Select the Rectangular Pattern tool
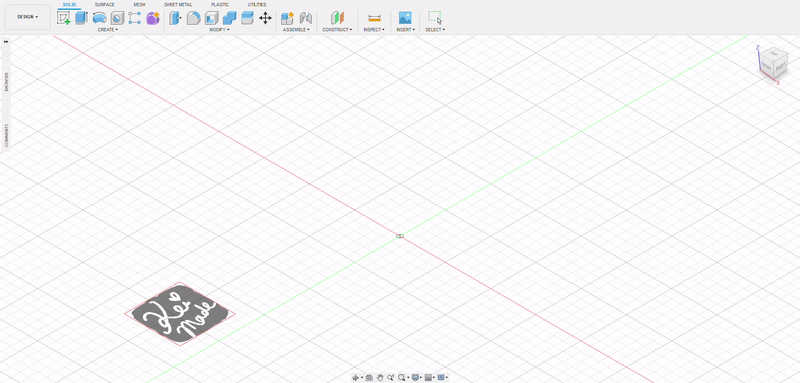 135,18
